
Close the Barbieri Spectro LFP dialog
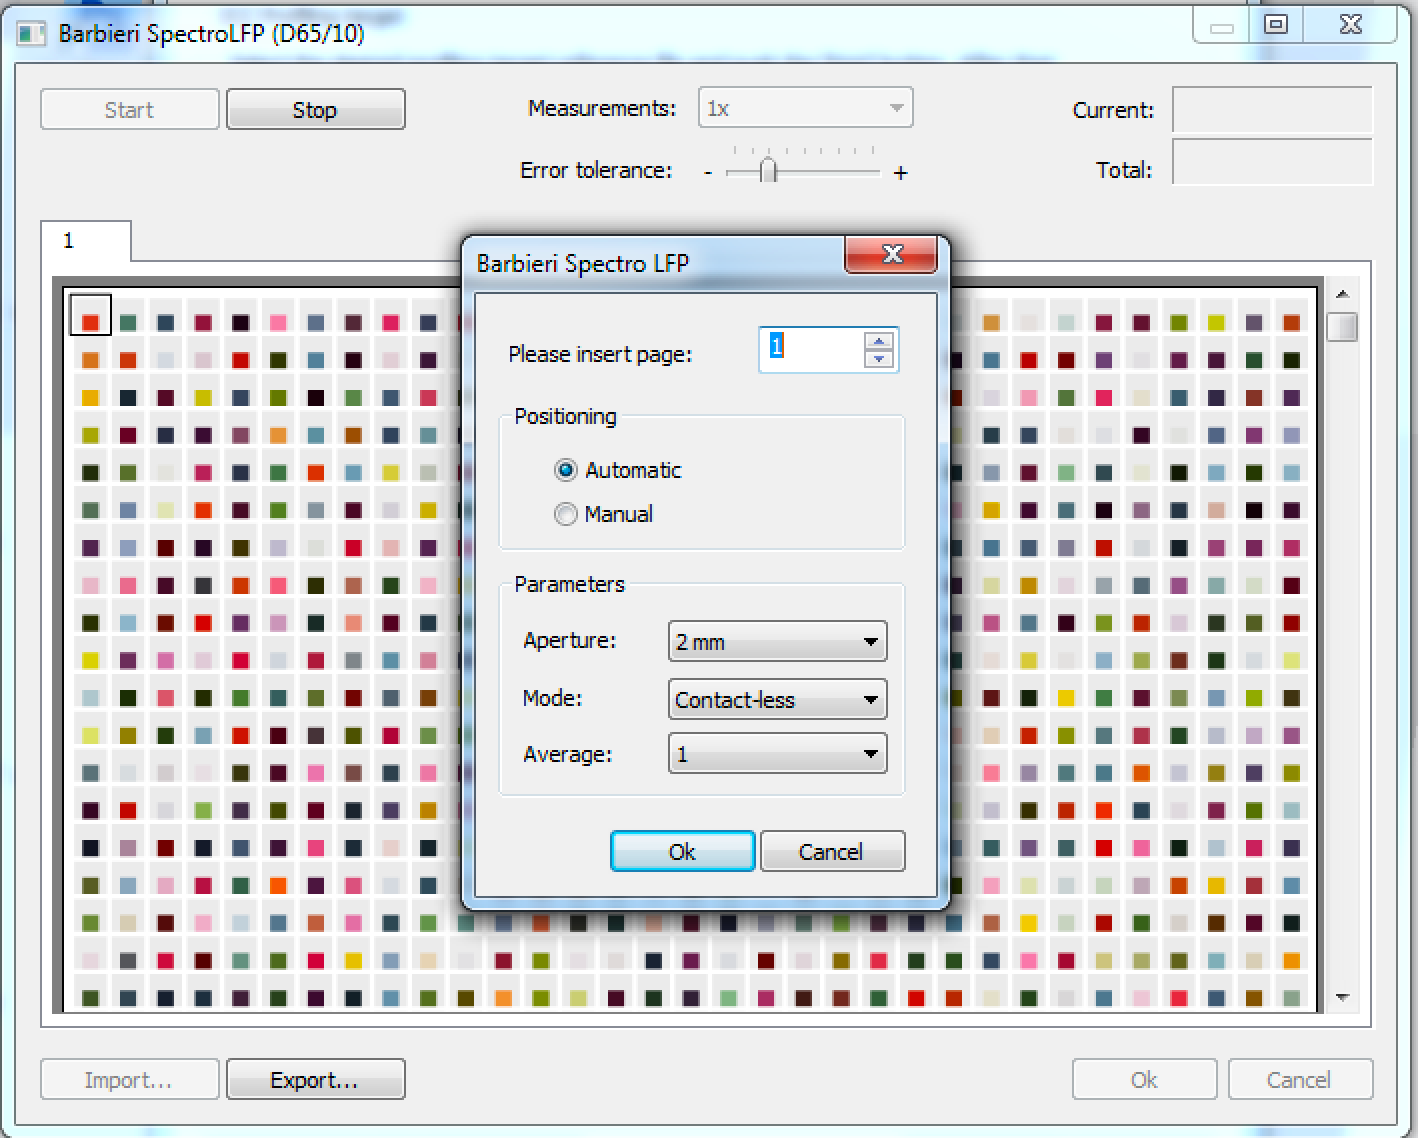(x=892, y=255)
